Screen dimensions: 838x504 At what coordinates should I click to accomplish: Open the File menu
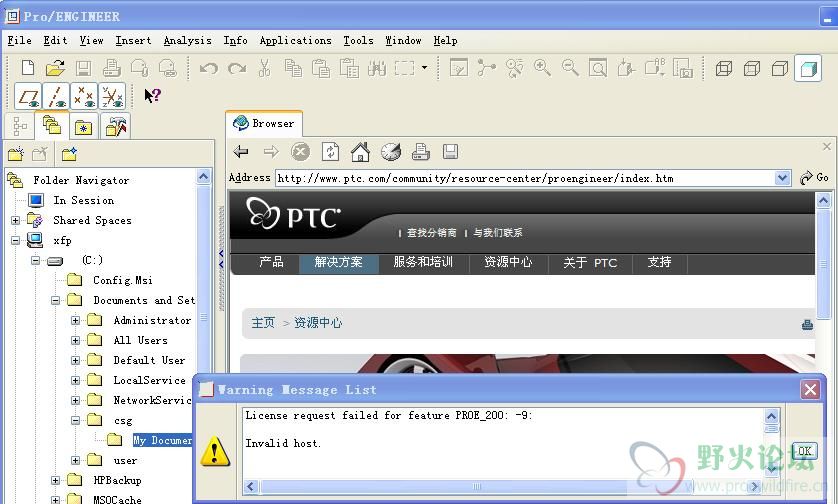19,41
